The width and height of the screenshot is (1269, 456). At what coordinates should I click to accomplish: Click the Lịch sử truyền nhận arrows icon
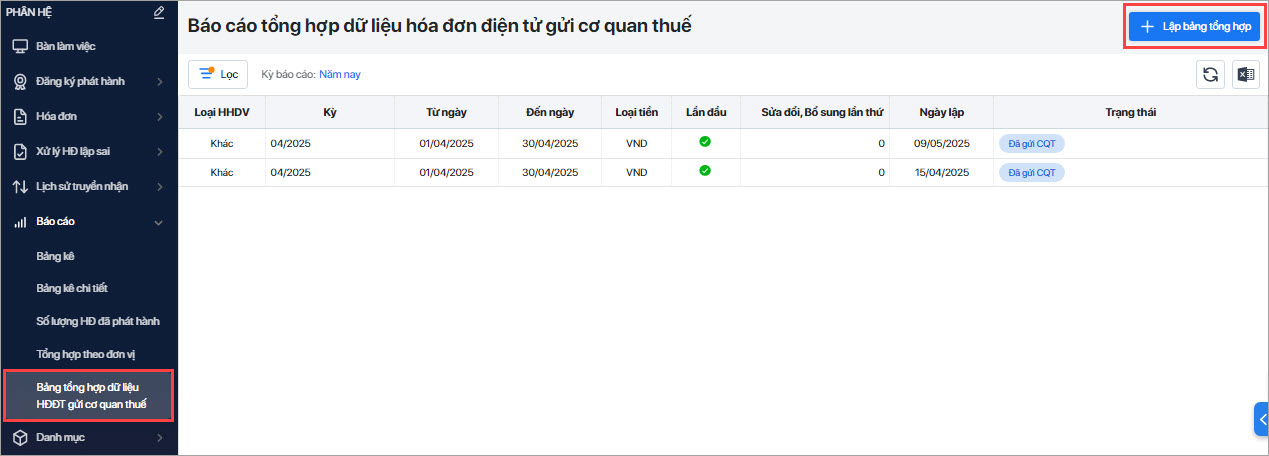pos(20,187)
